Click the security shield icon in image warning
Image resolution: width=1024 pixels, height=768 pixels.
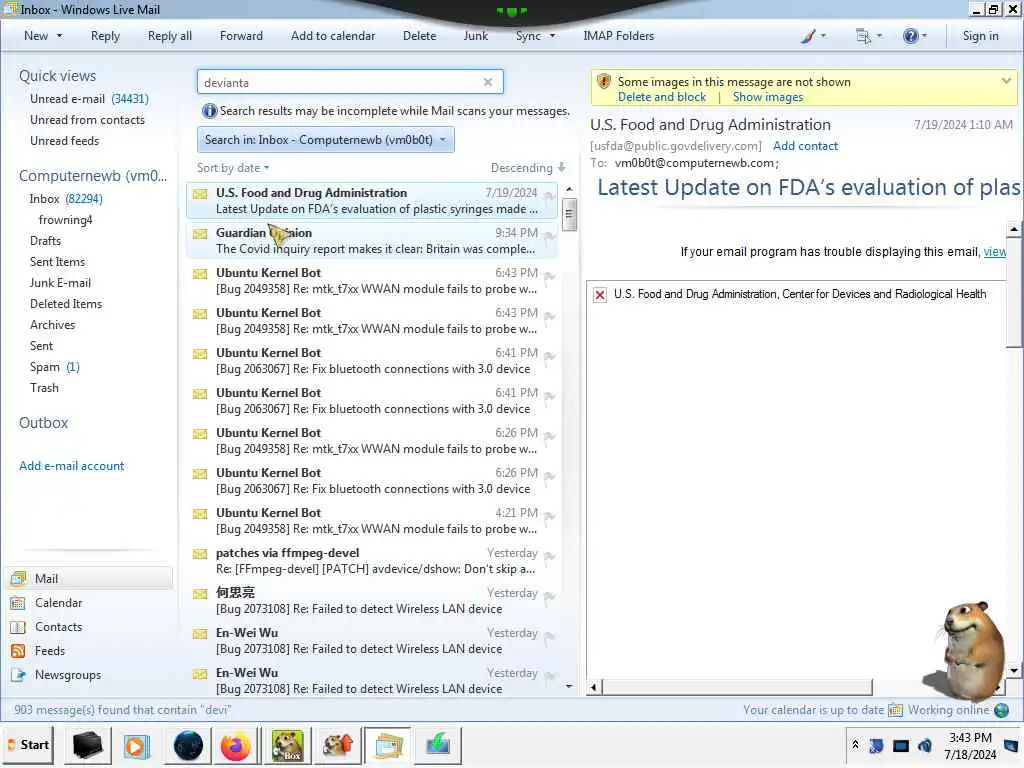click(604, 82)
